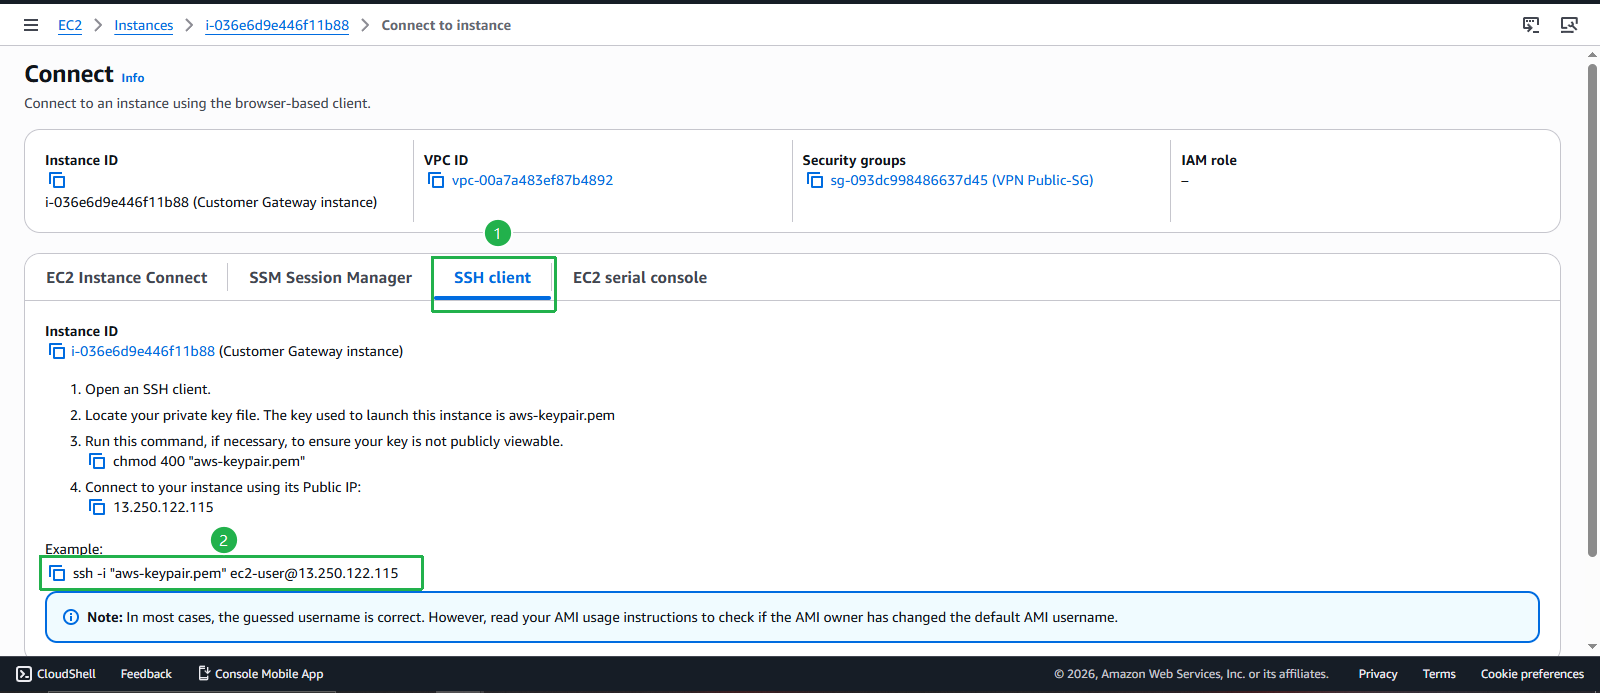The height and width of the screenshot is (693, 1600).
Task: Click the Console Mobile App phone icon
Action: [x=204, y=674]
